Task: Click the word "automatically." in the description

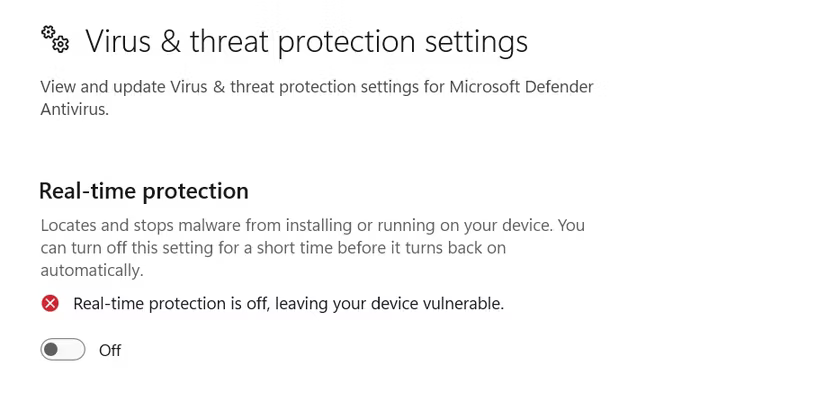Action: [92, 271]
